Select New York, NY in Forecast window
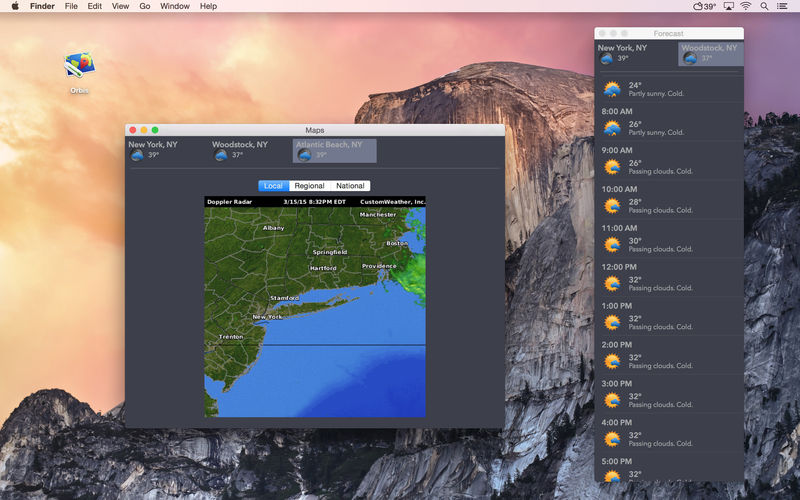 pyautogui.click(x=622, y=53)
